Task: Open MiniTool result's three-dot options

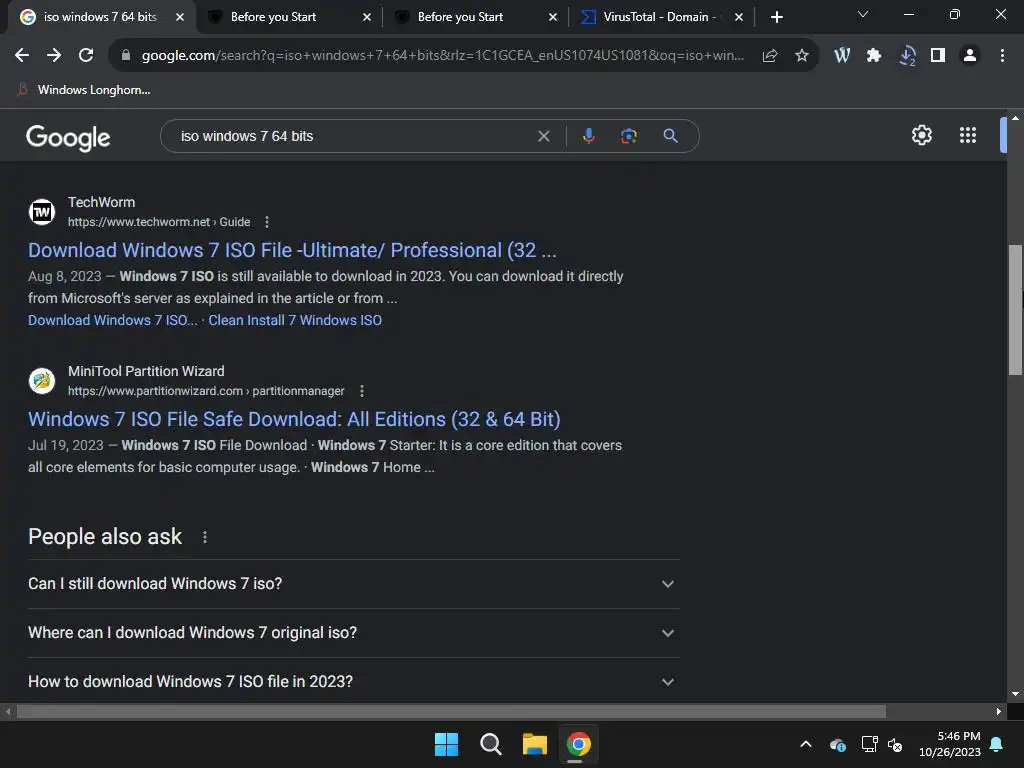Action: pyautogui.click(x=362, y=391)
